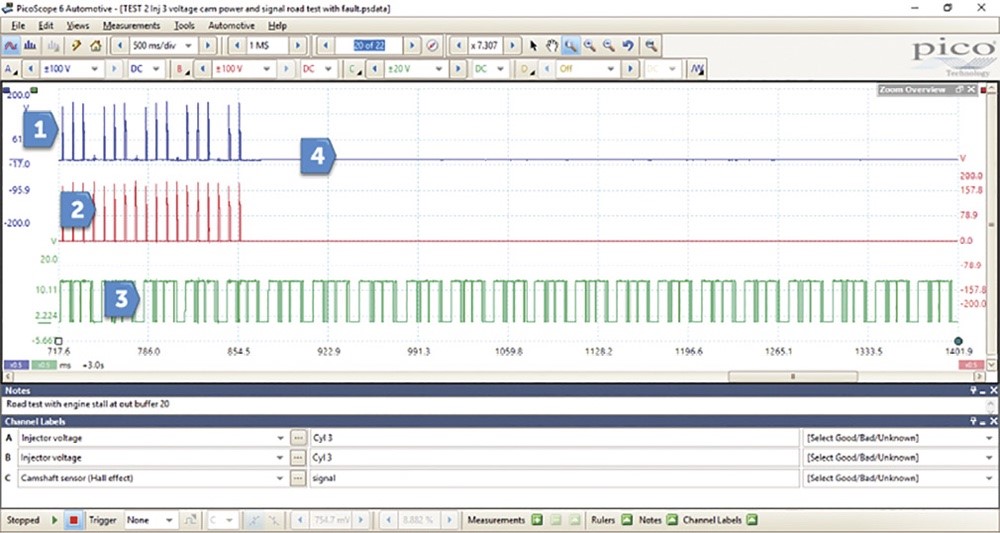
Task: Click the Notes text area
Action: coord(494,404)
